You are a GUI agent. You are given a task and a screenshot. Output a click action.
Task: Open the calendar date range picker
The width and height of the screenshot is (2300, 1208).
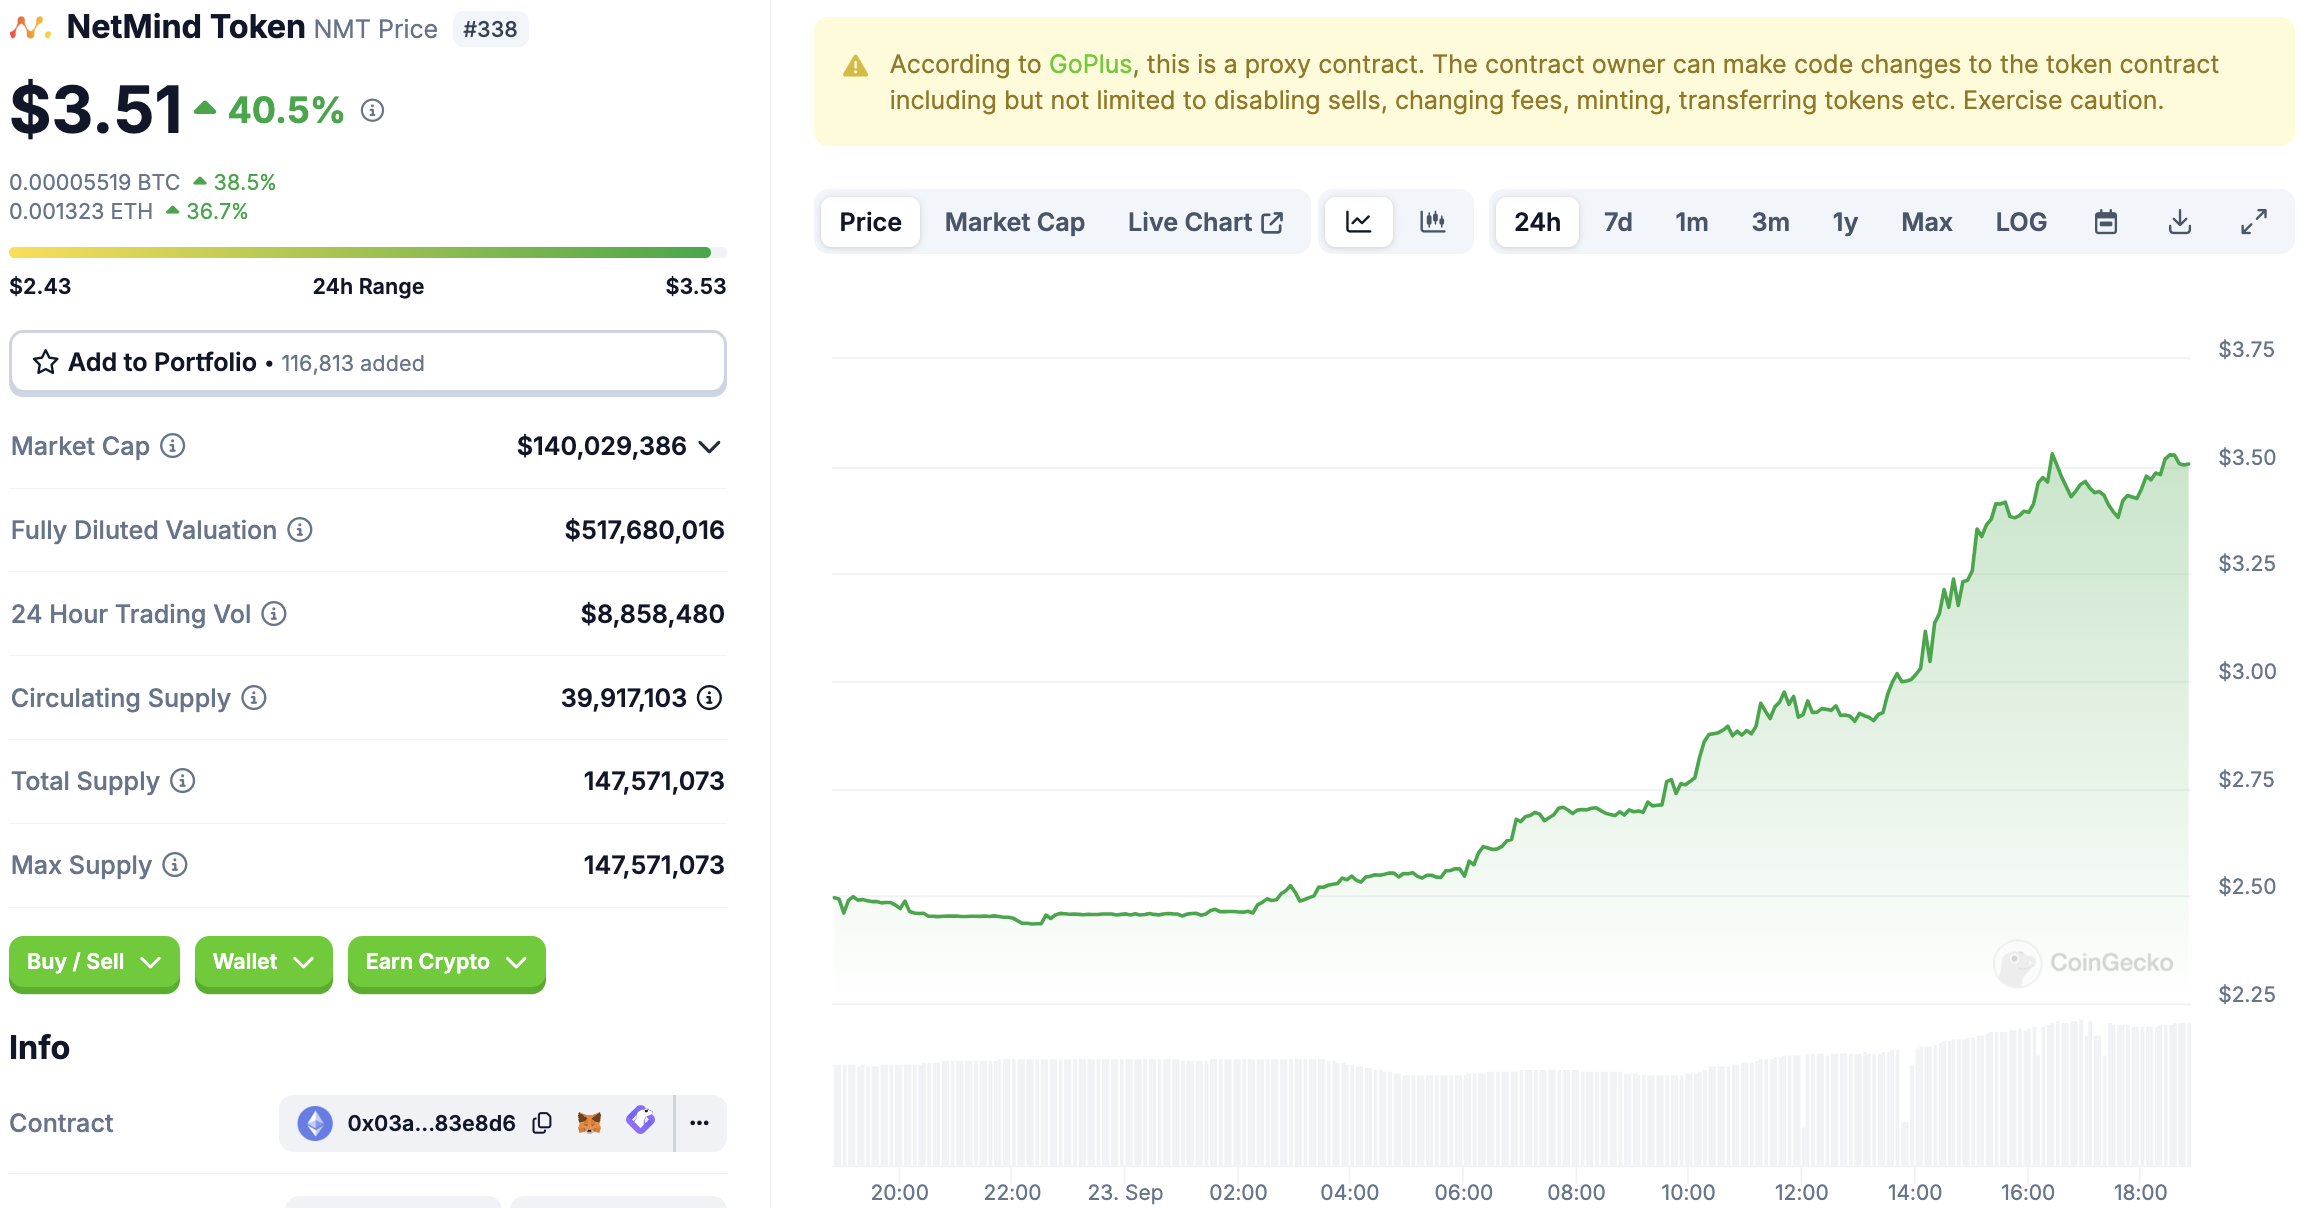[x=2105, y=222]
